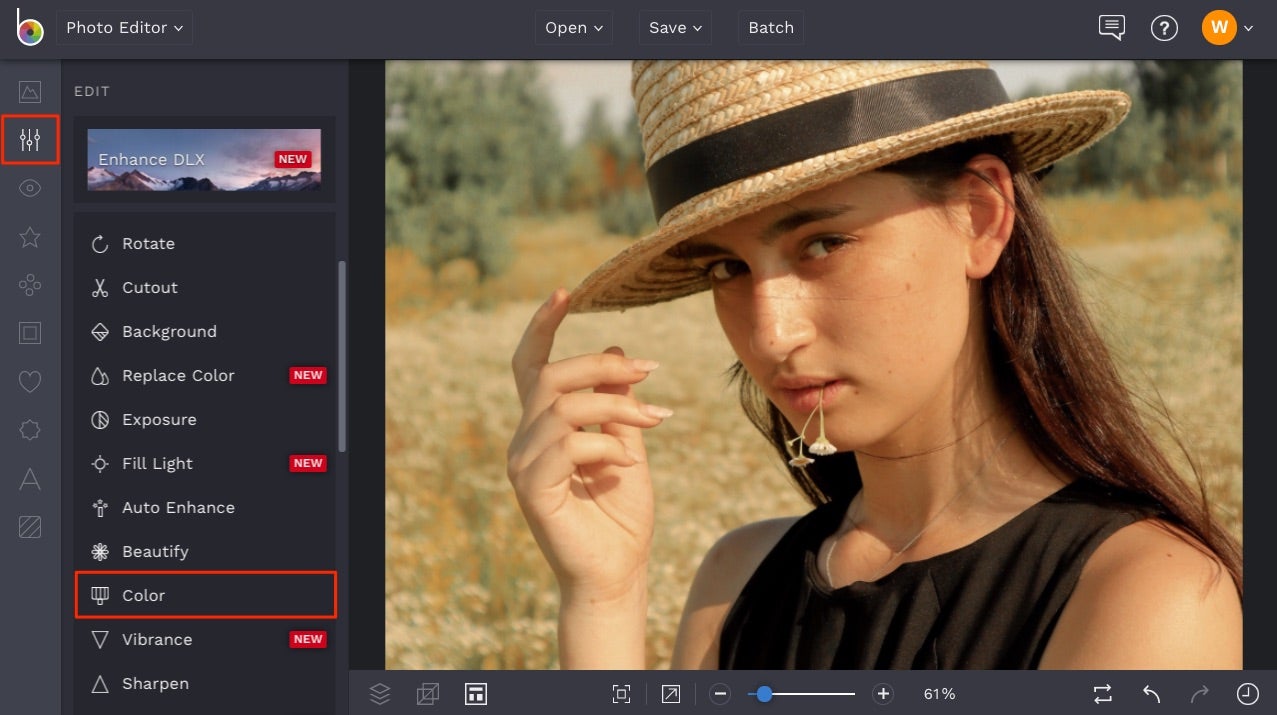
Task: Open the Frames panel
Action: 30,332
